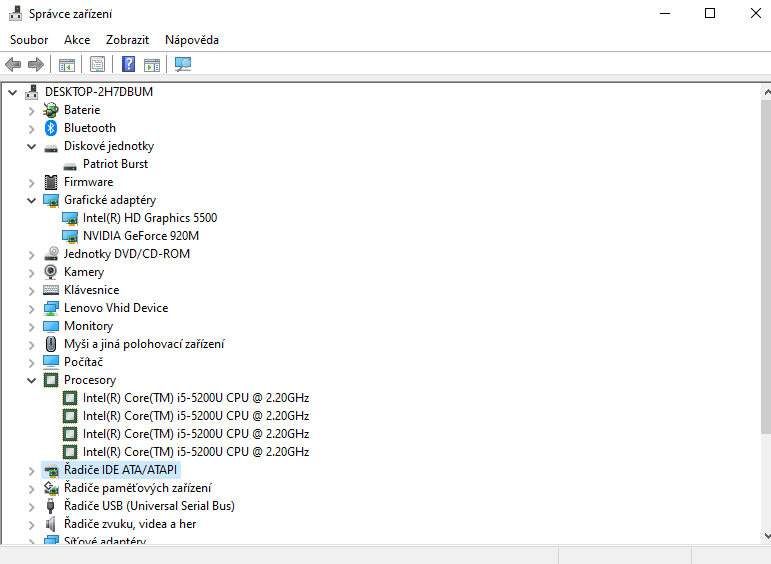Viewport: 771px width, 564px height.
Task: Expand the Bluetooth category
Action: 31,129
